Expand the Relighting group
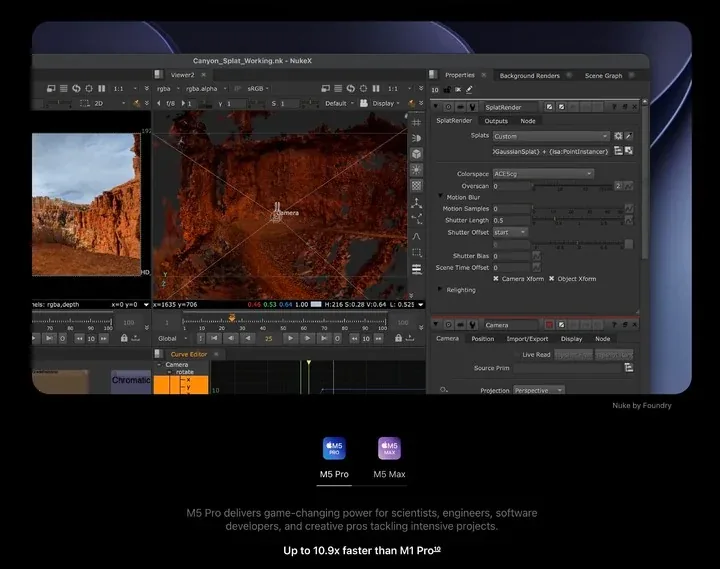The height and width of the screenshot is (569, 720). 440,289
